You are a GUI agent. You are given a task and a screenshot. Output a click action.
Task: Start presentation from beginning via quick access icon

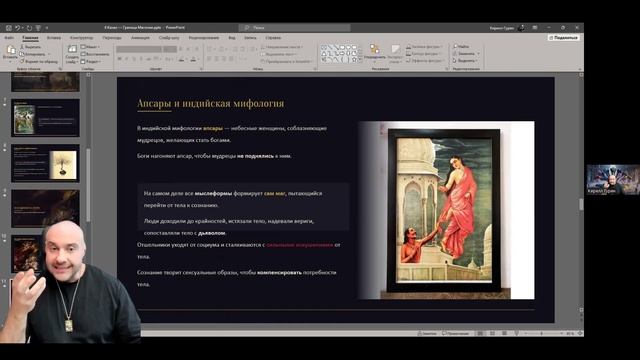(38, 28)
